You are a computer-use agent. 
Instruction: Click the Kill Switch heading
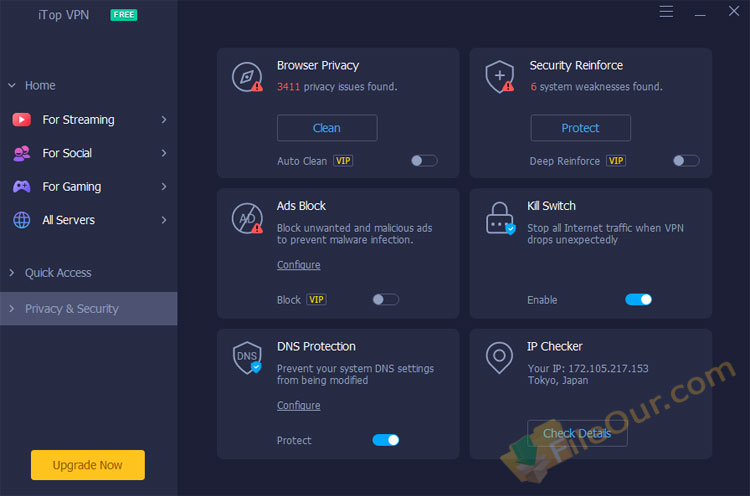[x=551, y=206]
